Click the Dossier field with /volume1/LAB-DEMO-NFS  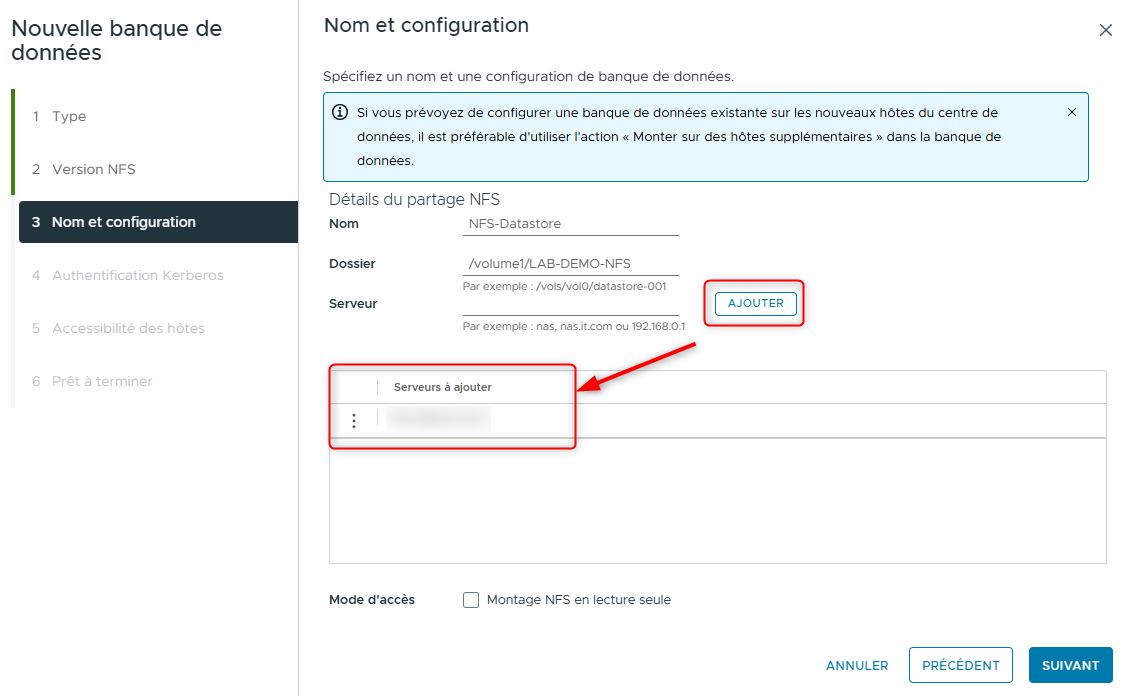tap(570, 264)
